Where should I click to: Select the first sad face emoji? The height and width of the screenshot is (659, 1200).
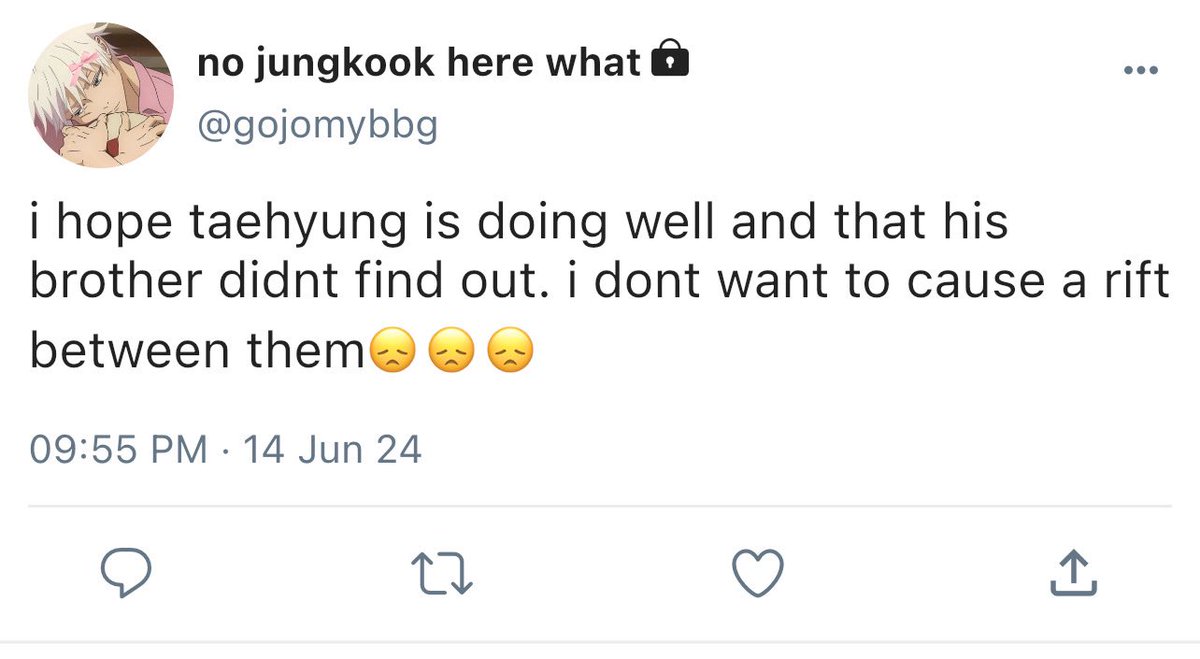click(394, 352)
